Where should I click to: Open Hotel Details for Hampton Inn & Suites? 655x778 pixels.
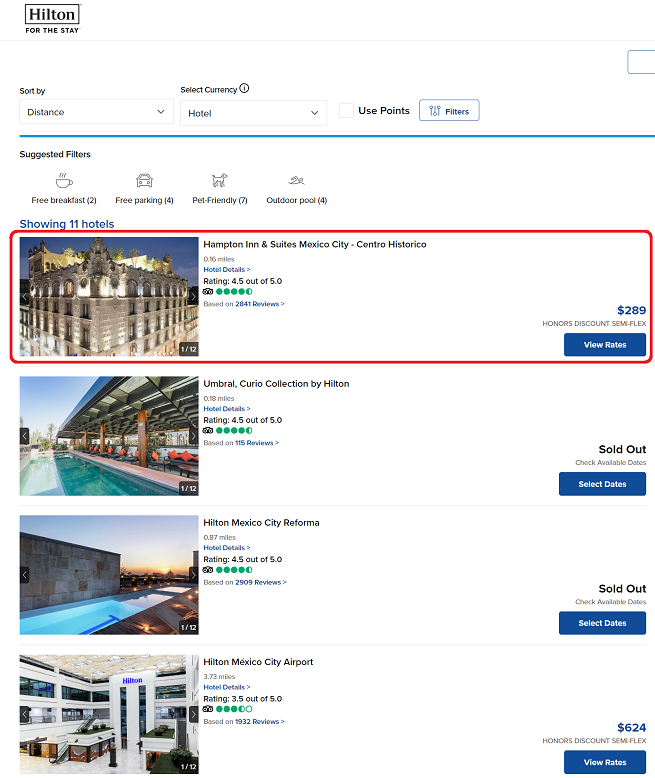click(x=227, y=269)
